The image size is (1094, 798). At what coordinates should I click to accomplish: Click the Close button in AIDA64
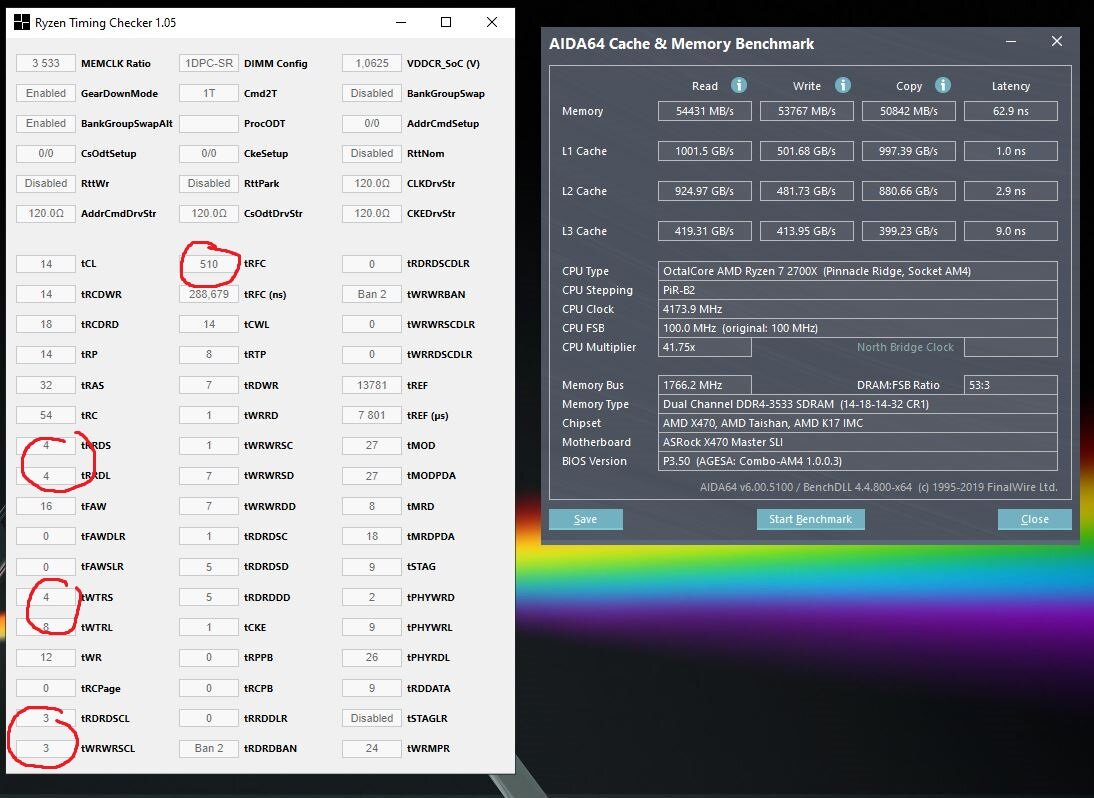pyautogui.click(x=1034, y=519)
